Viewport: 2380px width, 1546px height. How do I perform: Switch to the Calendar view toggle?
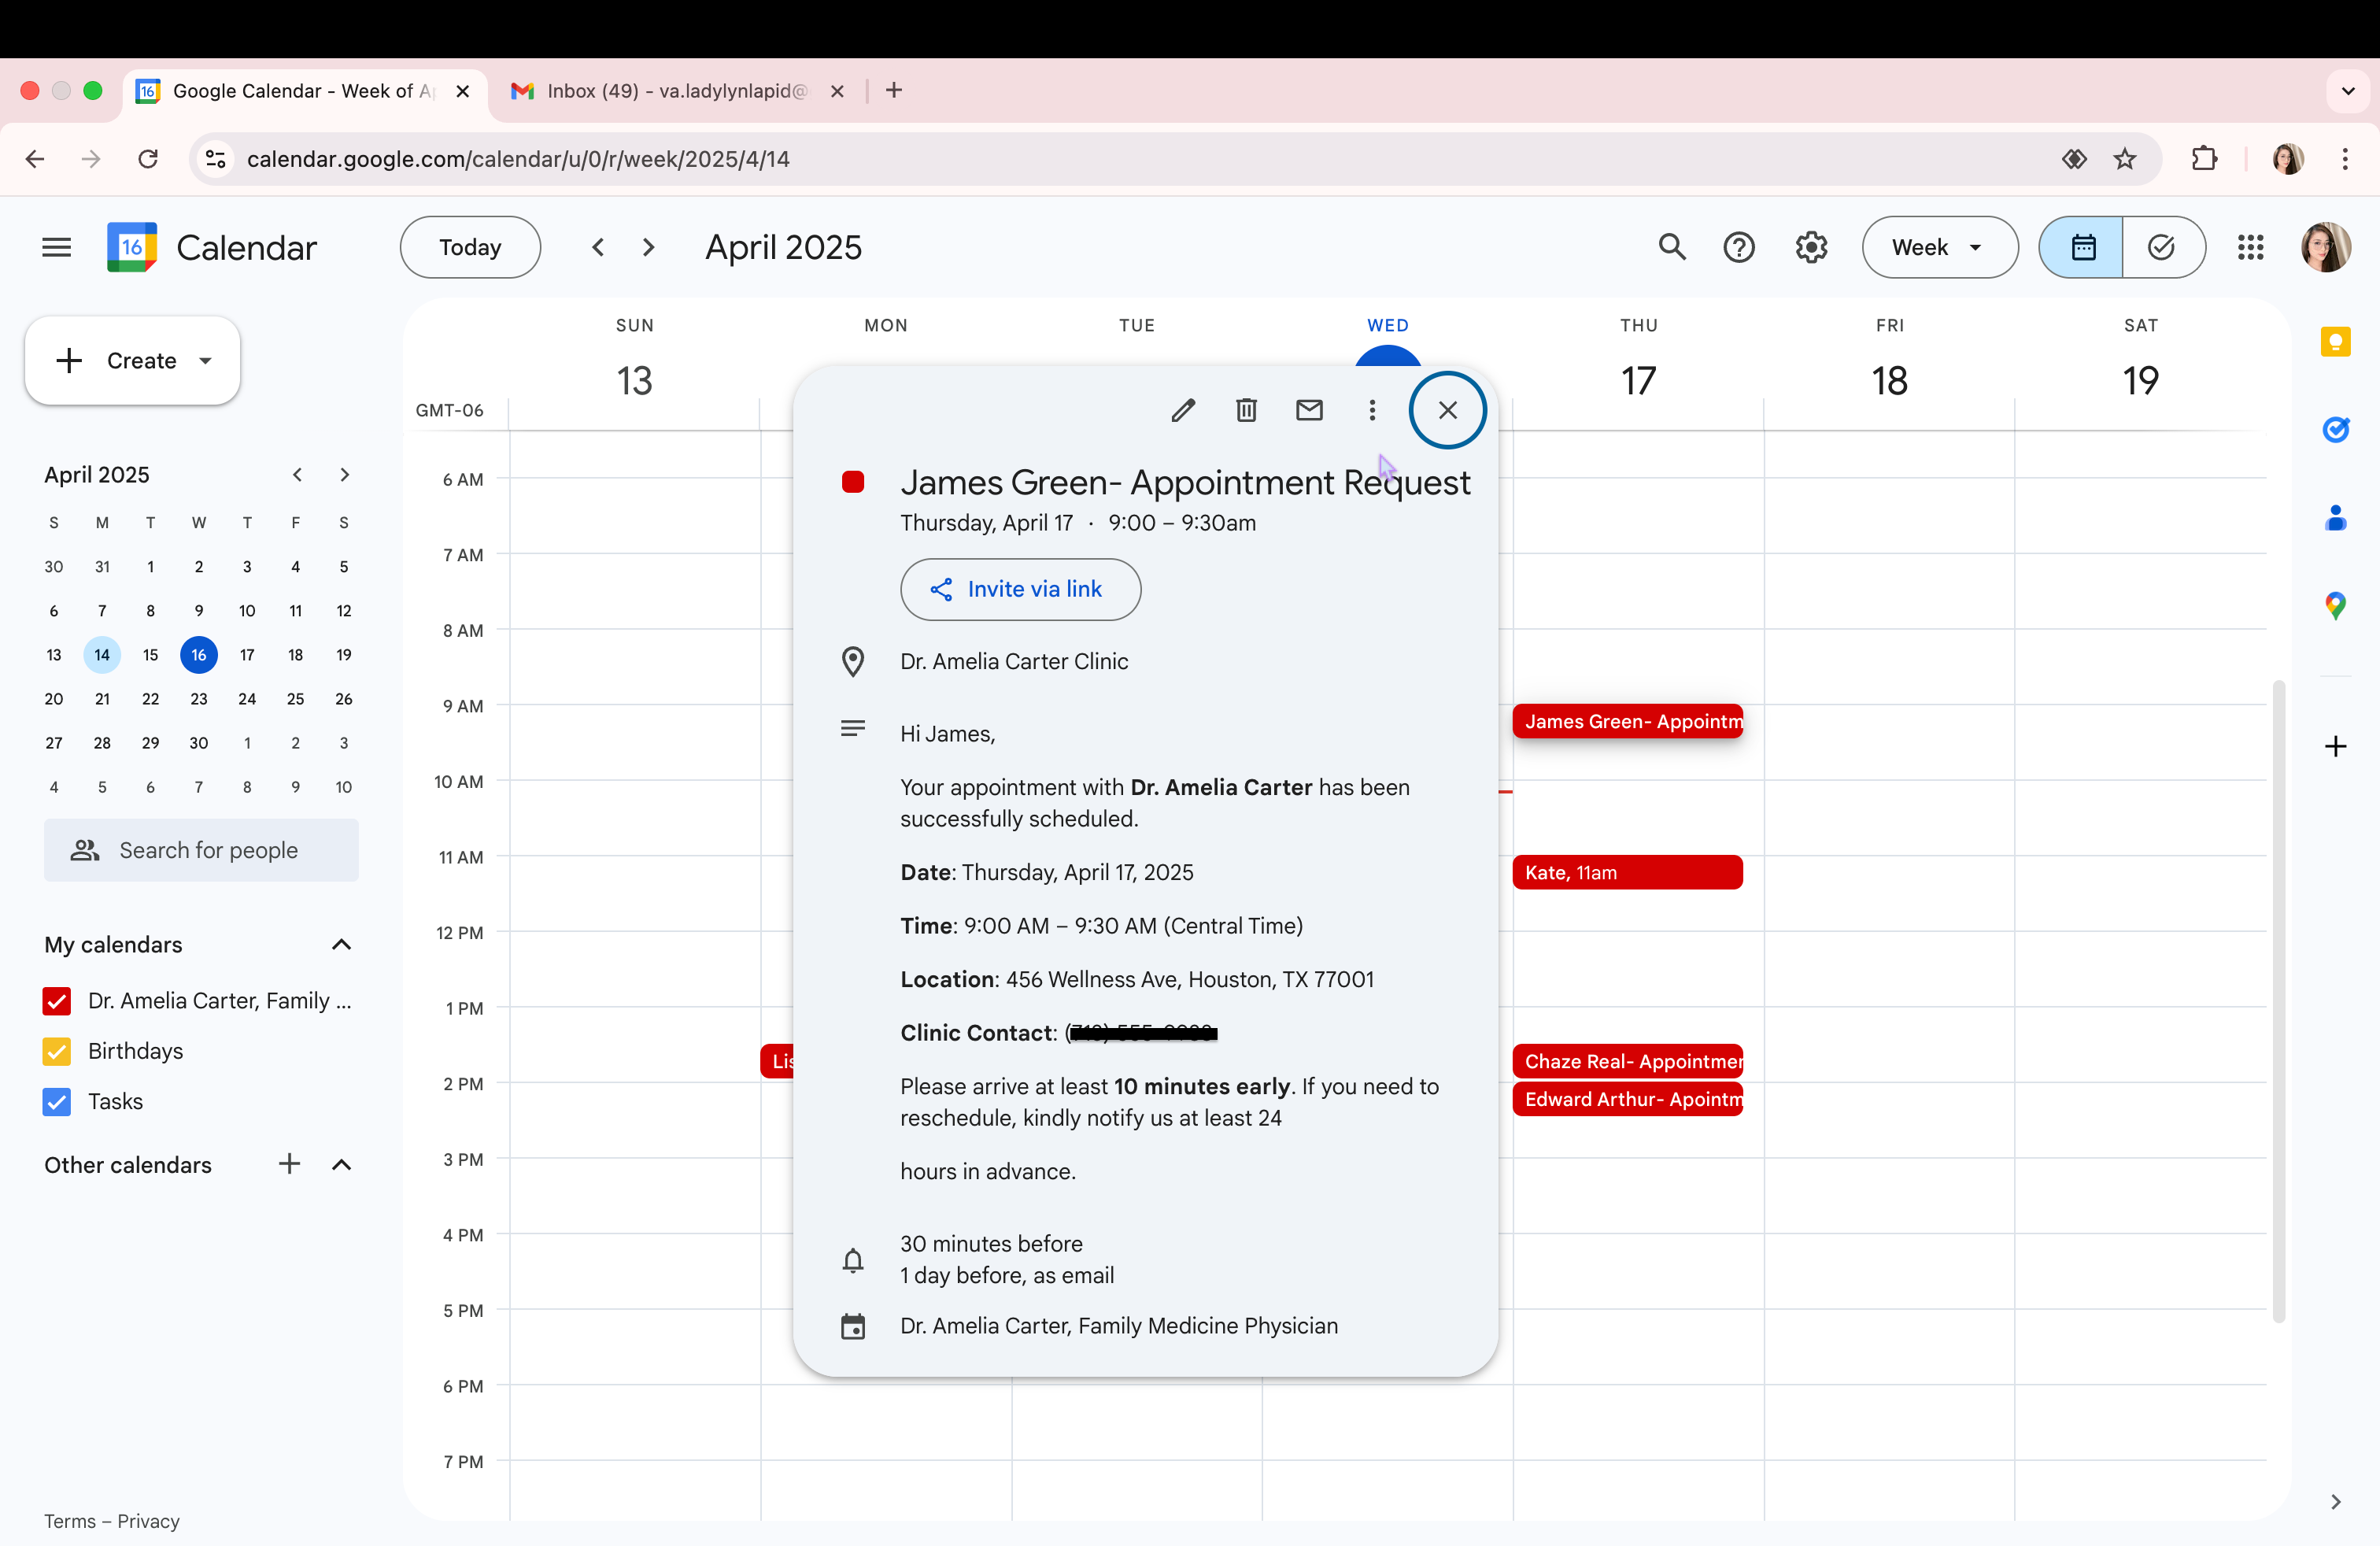[x=2082, y=247]
